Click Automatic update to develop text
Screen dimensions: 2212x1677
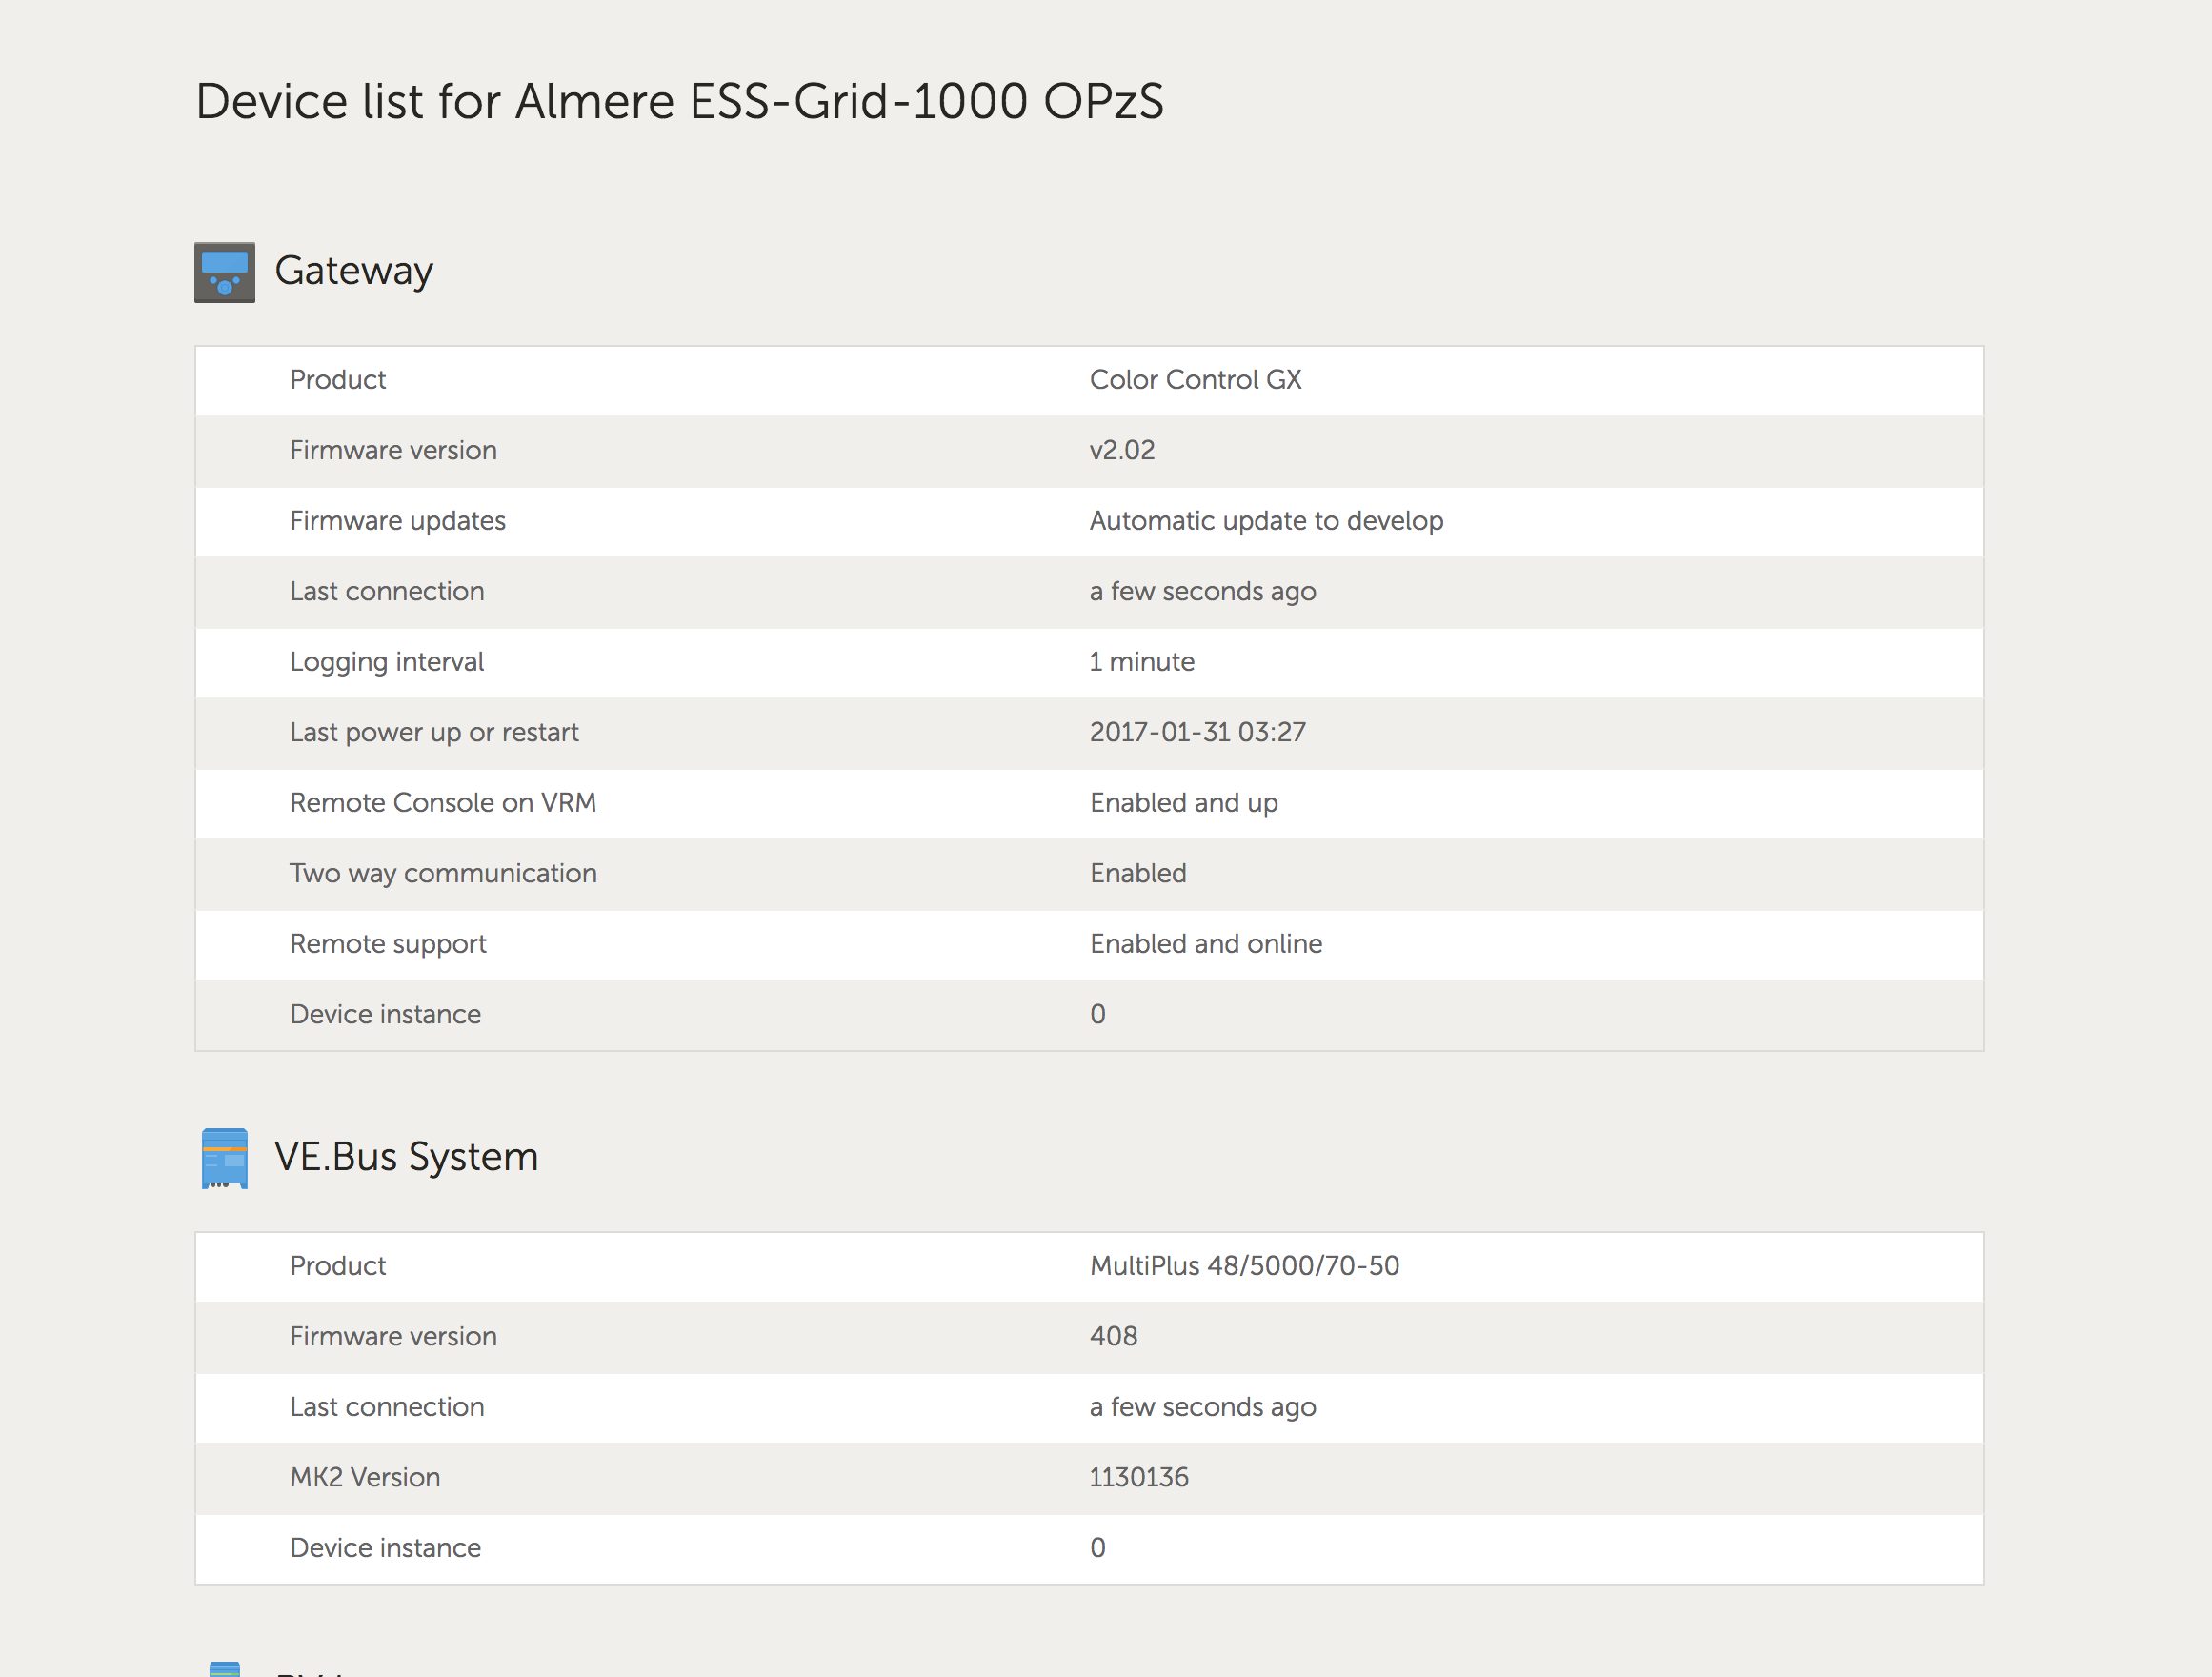[1265, 521]
